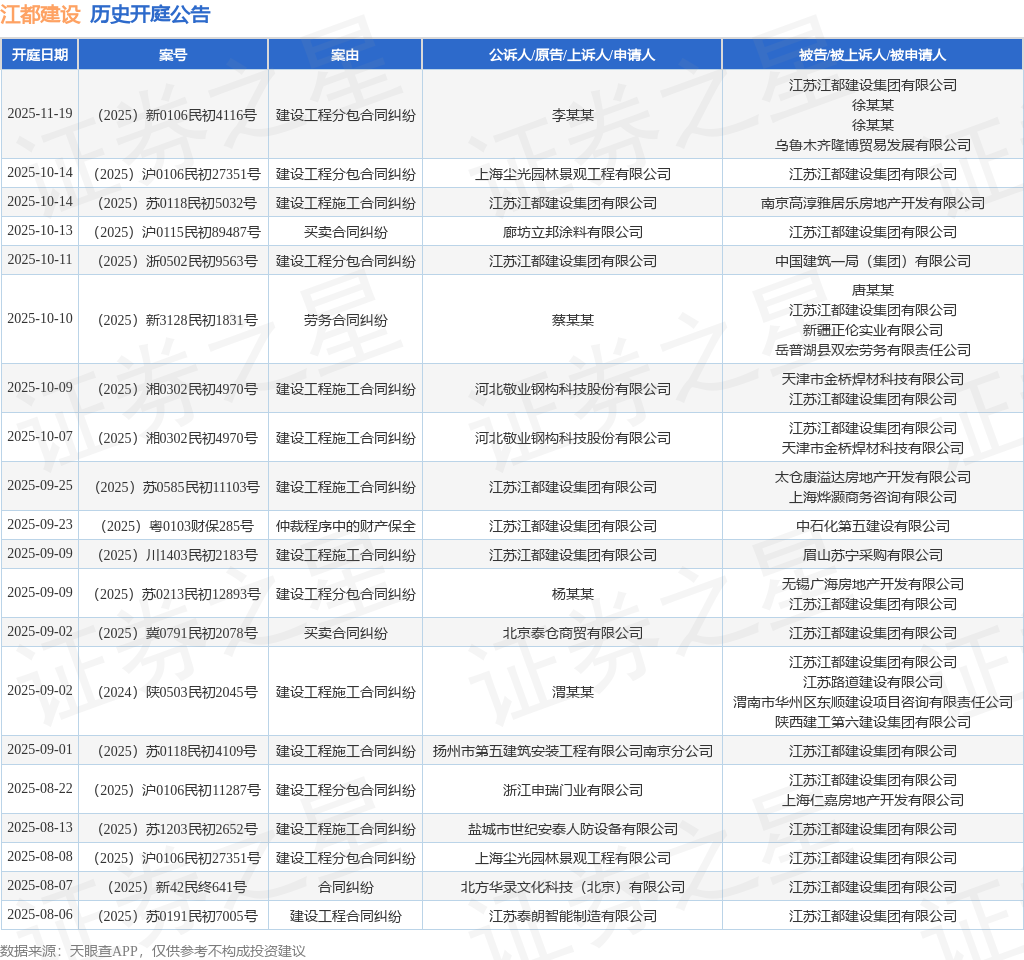Click plaintiff 江苏泰朗智能制造有限公司

(x=573, y=916)
